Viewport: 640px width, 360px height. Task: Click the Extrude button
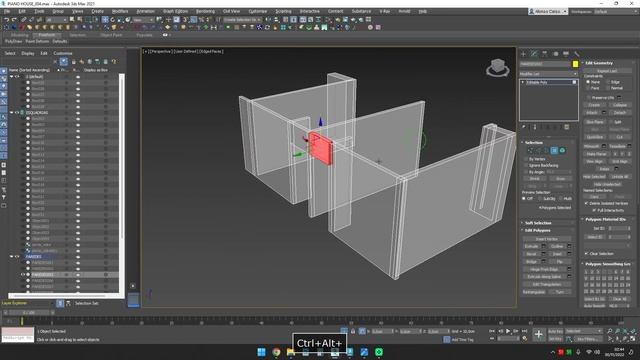(x=531, y=246)
